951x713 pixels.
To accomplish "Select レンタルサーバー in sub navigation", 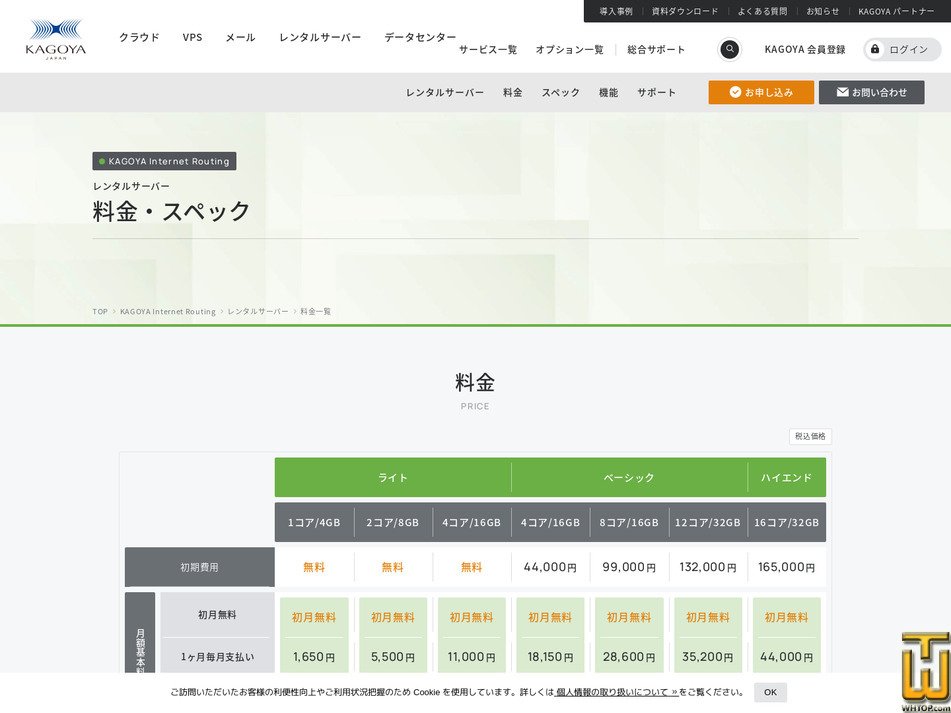I will (445, 92).
